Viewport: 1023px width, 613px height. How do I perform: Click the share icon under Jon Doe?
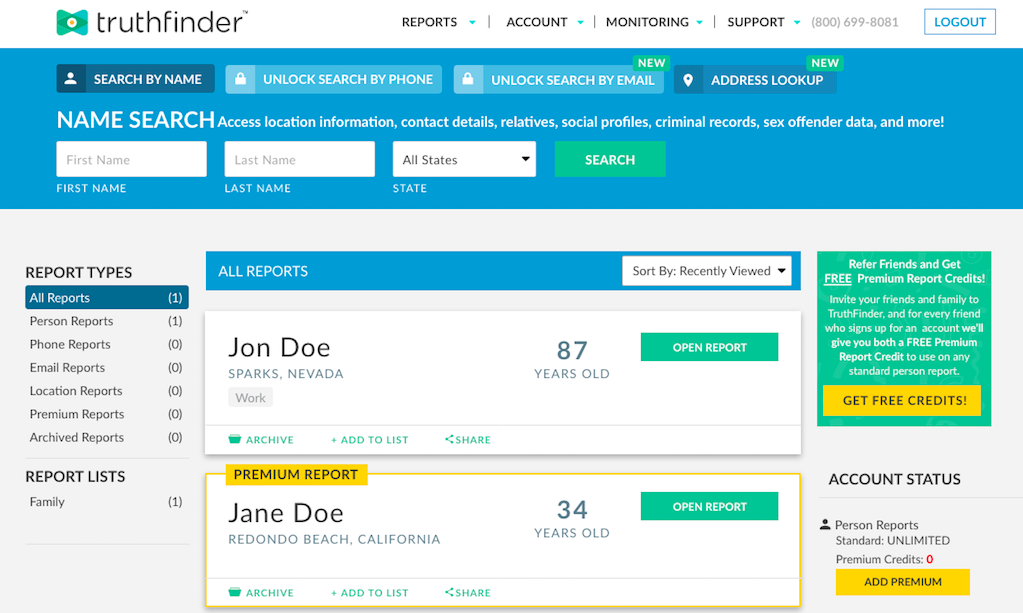point(449,439)
